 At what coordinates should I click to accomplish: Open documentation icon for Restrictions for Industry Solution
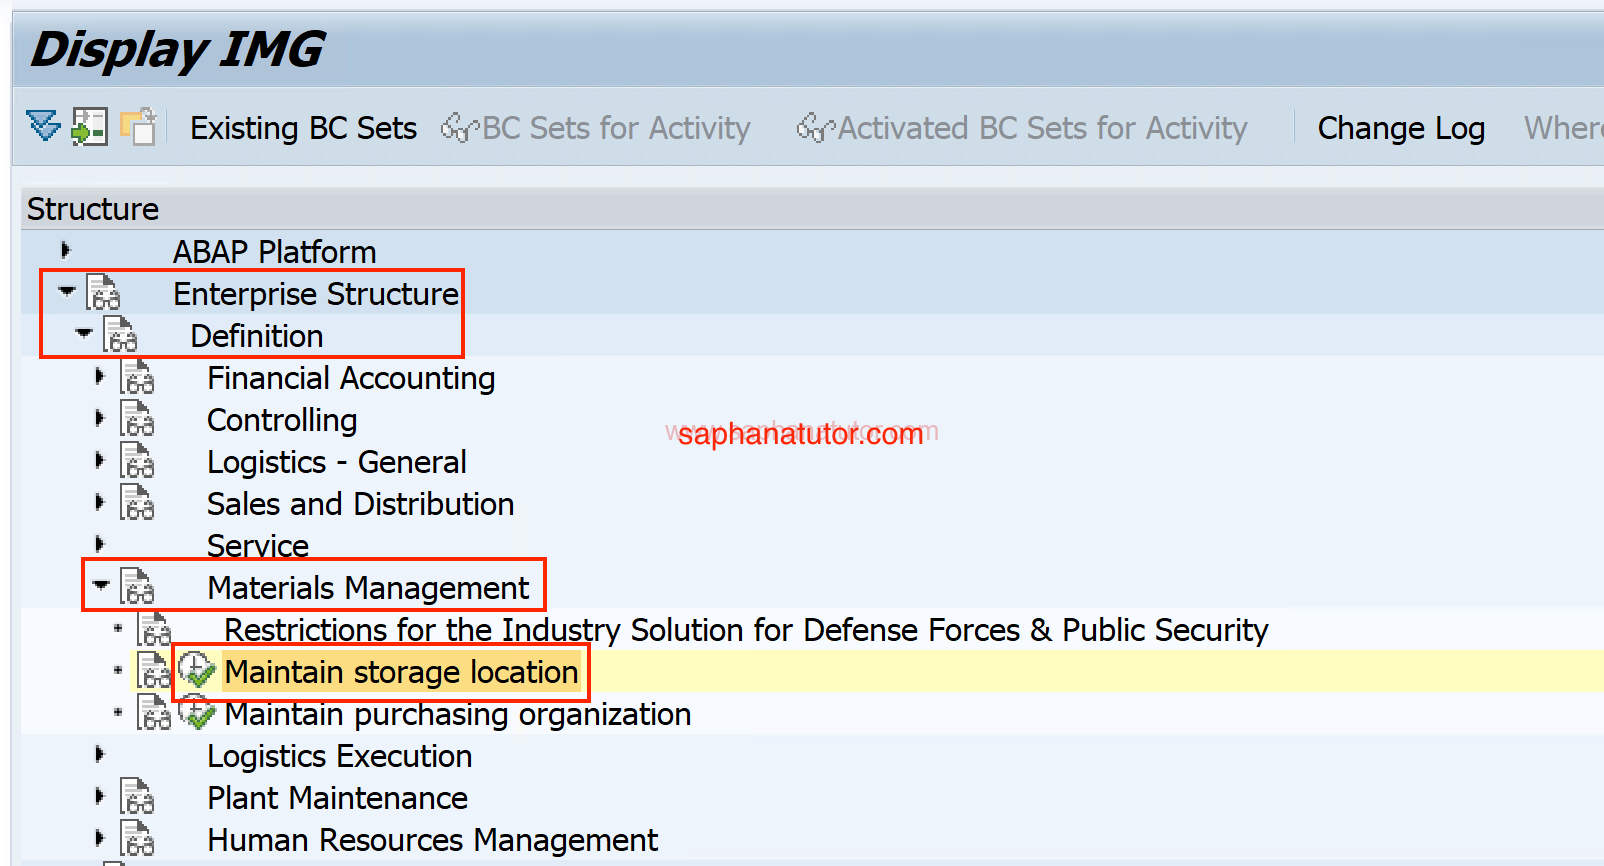pos(154,629)
